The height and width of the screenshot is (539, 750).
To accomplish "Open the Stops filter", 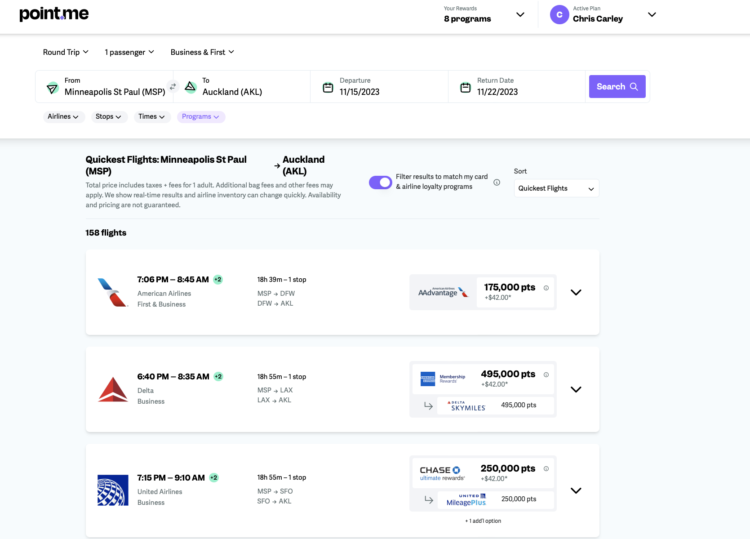I will click(109, 117).
